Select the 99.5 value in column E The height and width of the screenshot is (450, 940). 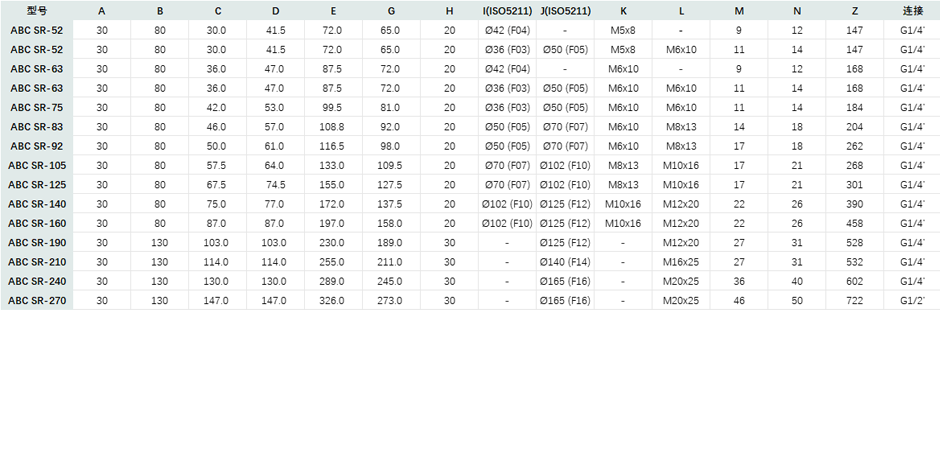pos(332,107)
